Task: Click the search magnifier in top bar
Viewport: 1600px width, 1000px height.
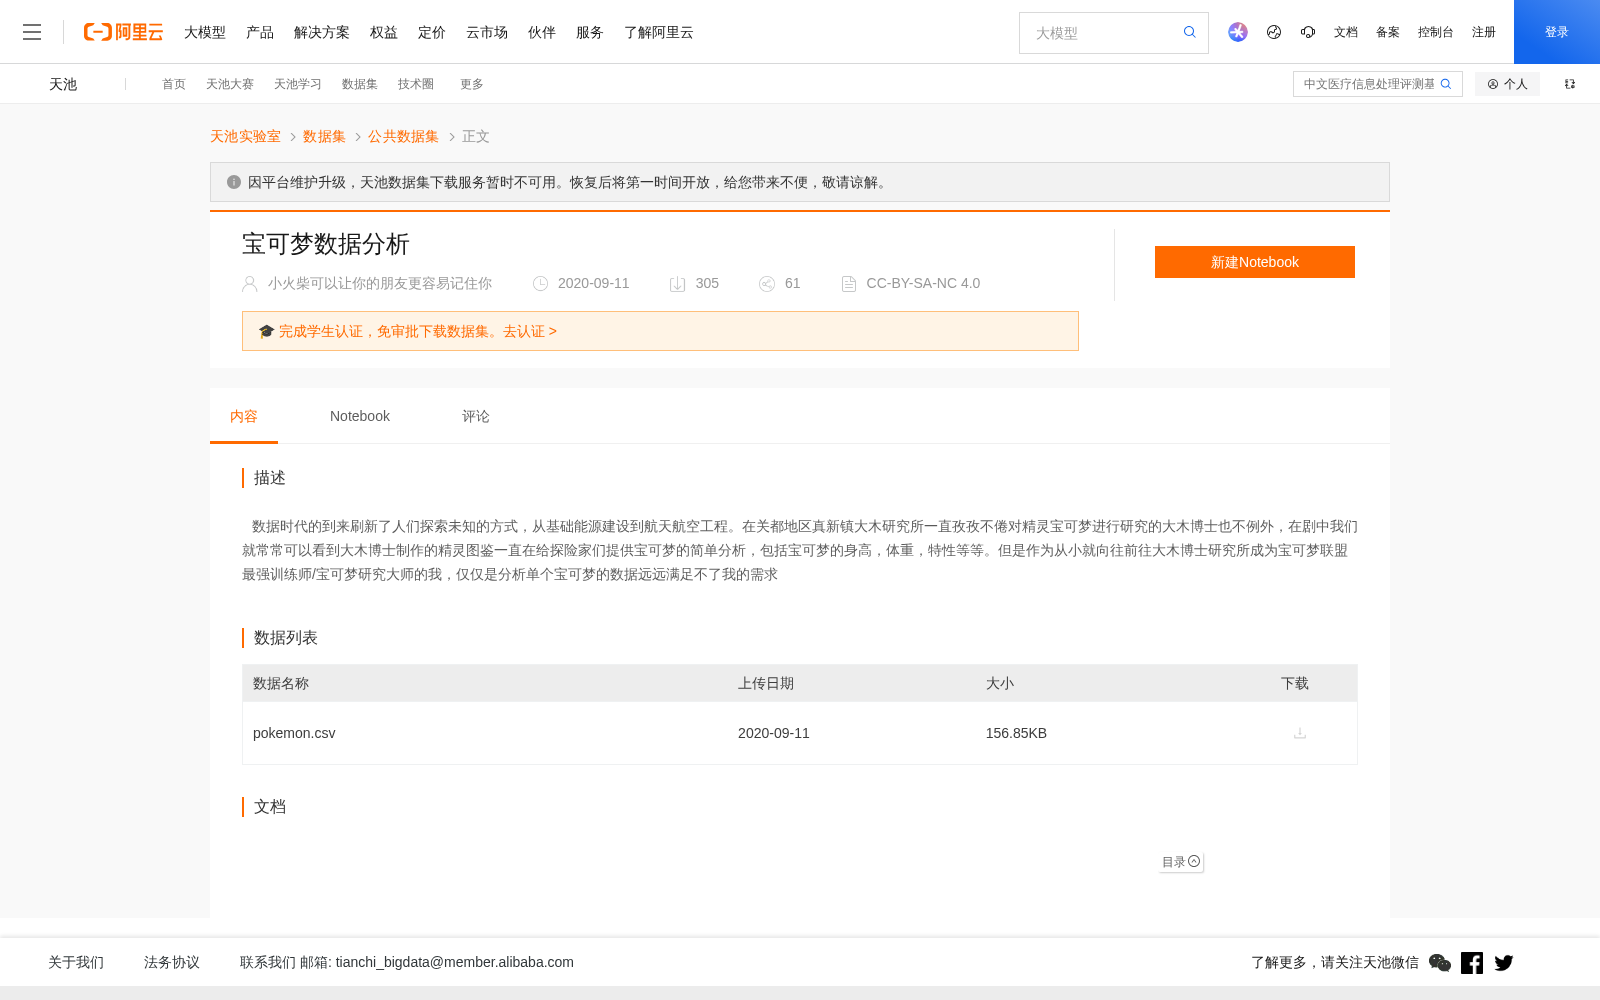Action: coord(1190,32)
